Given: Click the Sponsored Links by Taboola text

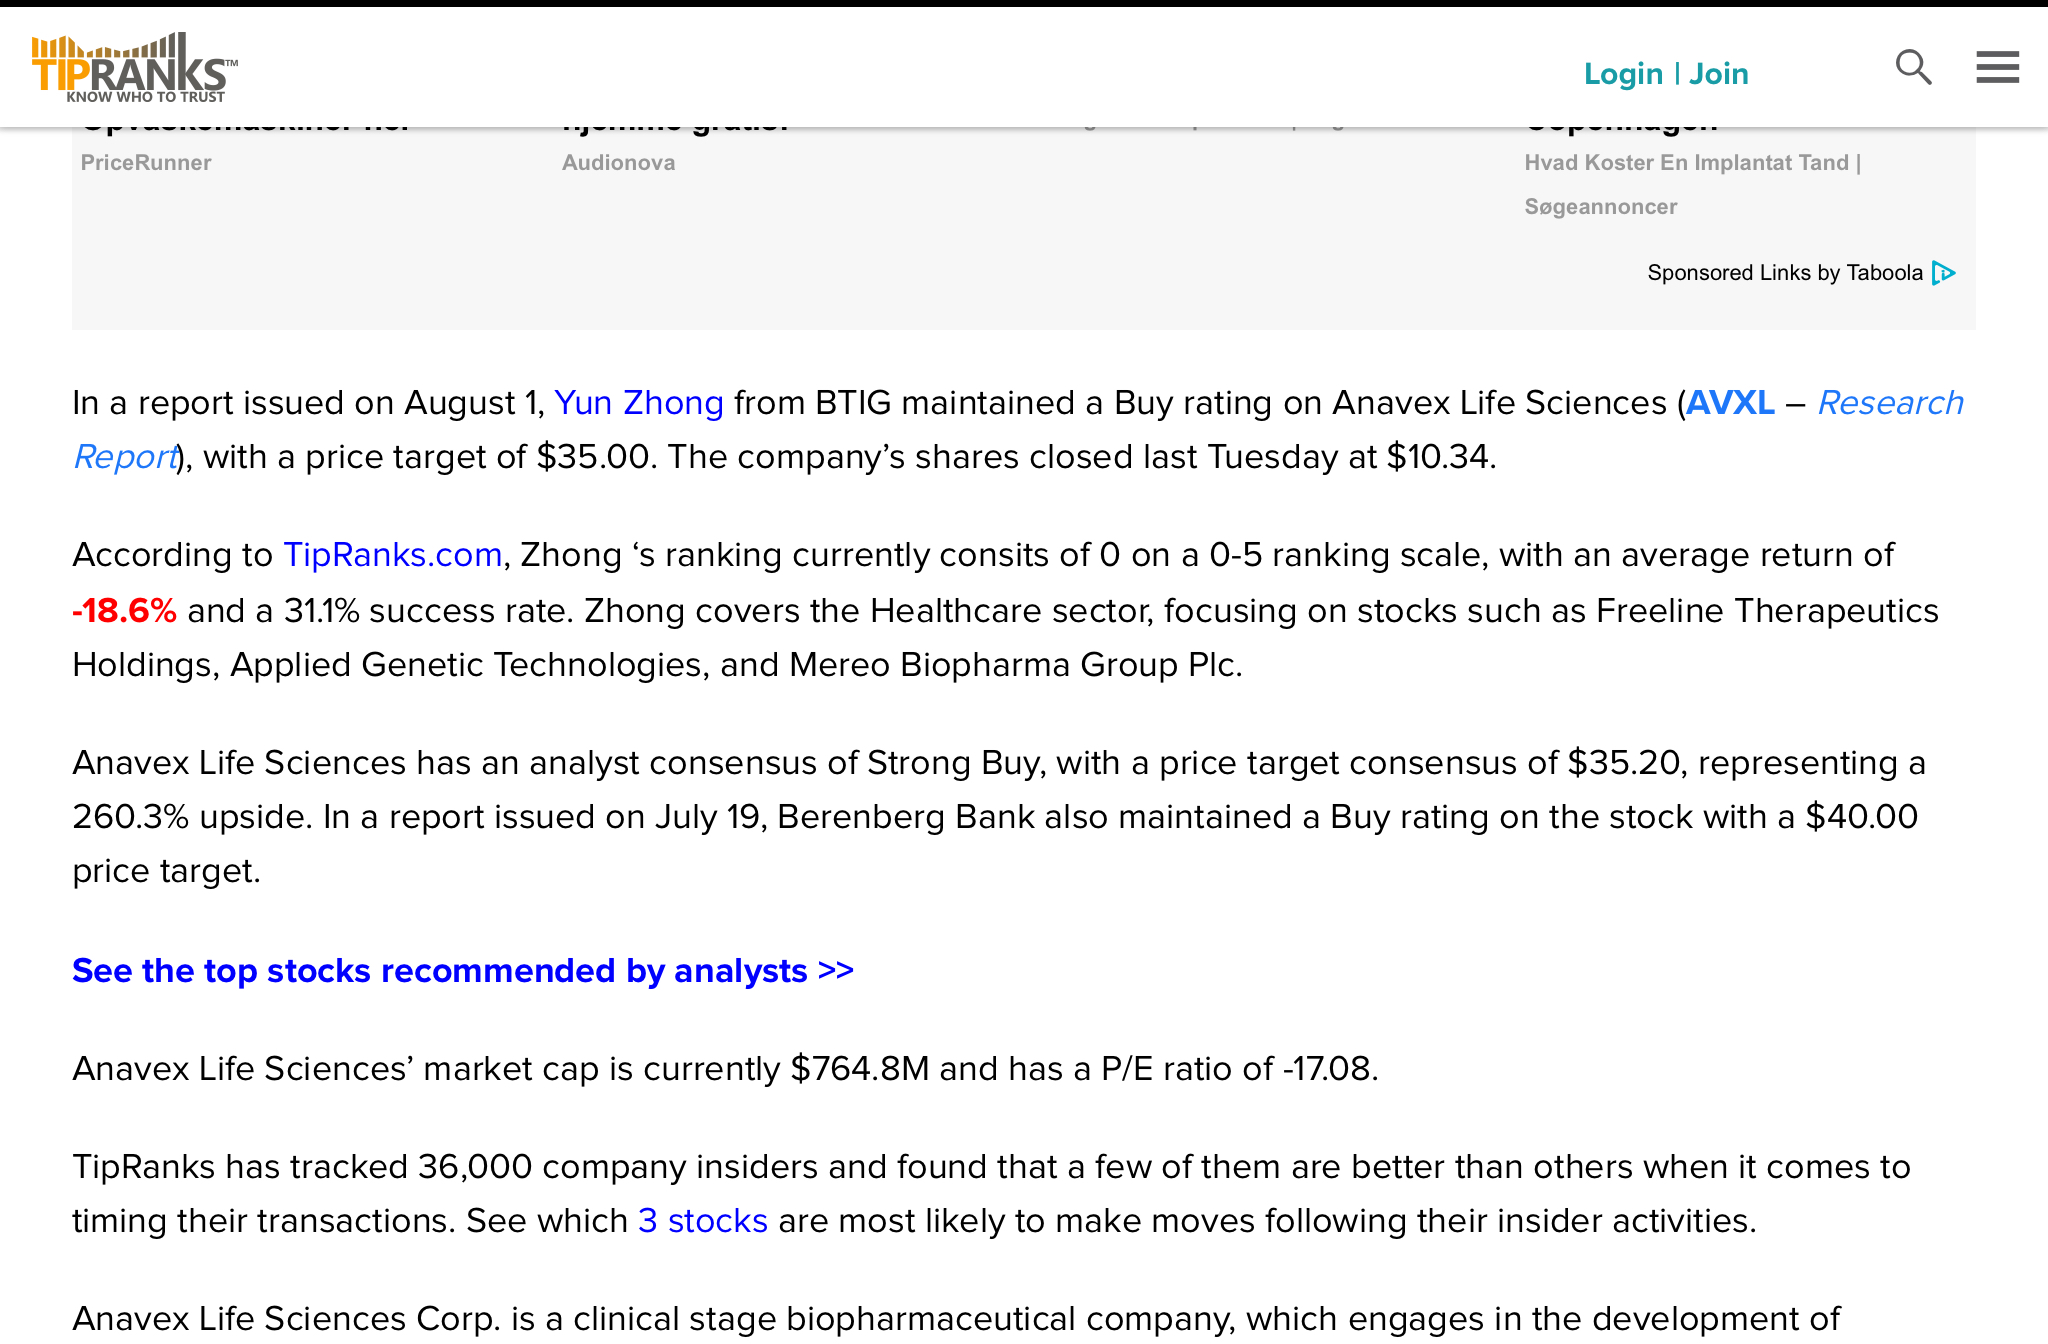Looking at the screenshot, I should [1785, 273].
